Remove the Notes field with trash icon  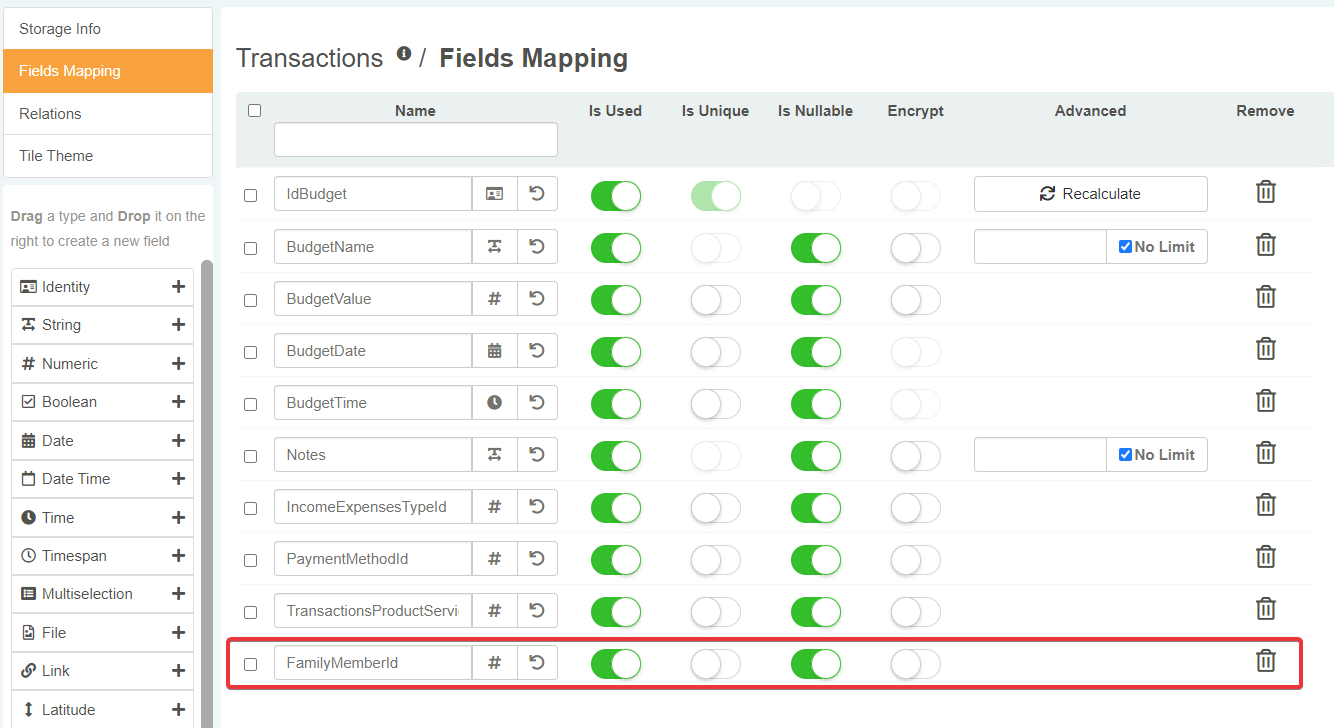pyautogui.click(x=1265, y=453)
